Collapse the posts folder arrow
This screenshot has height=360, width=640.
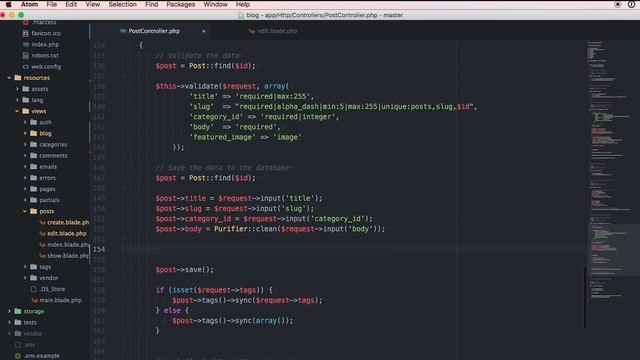pos(25,211)
